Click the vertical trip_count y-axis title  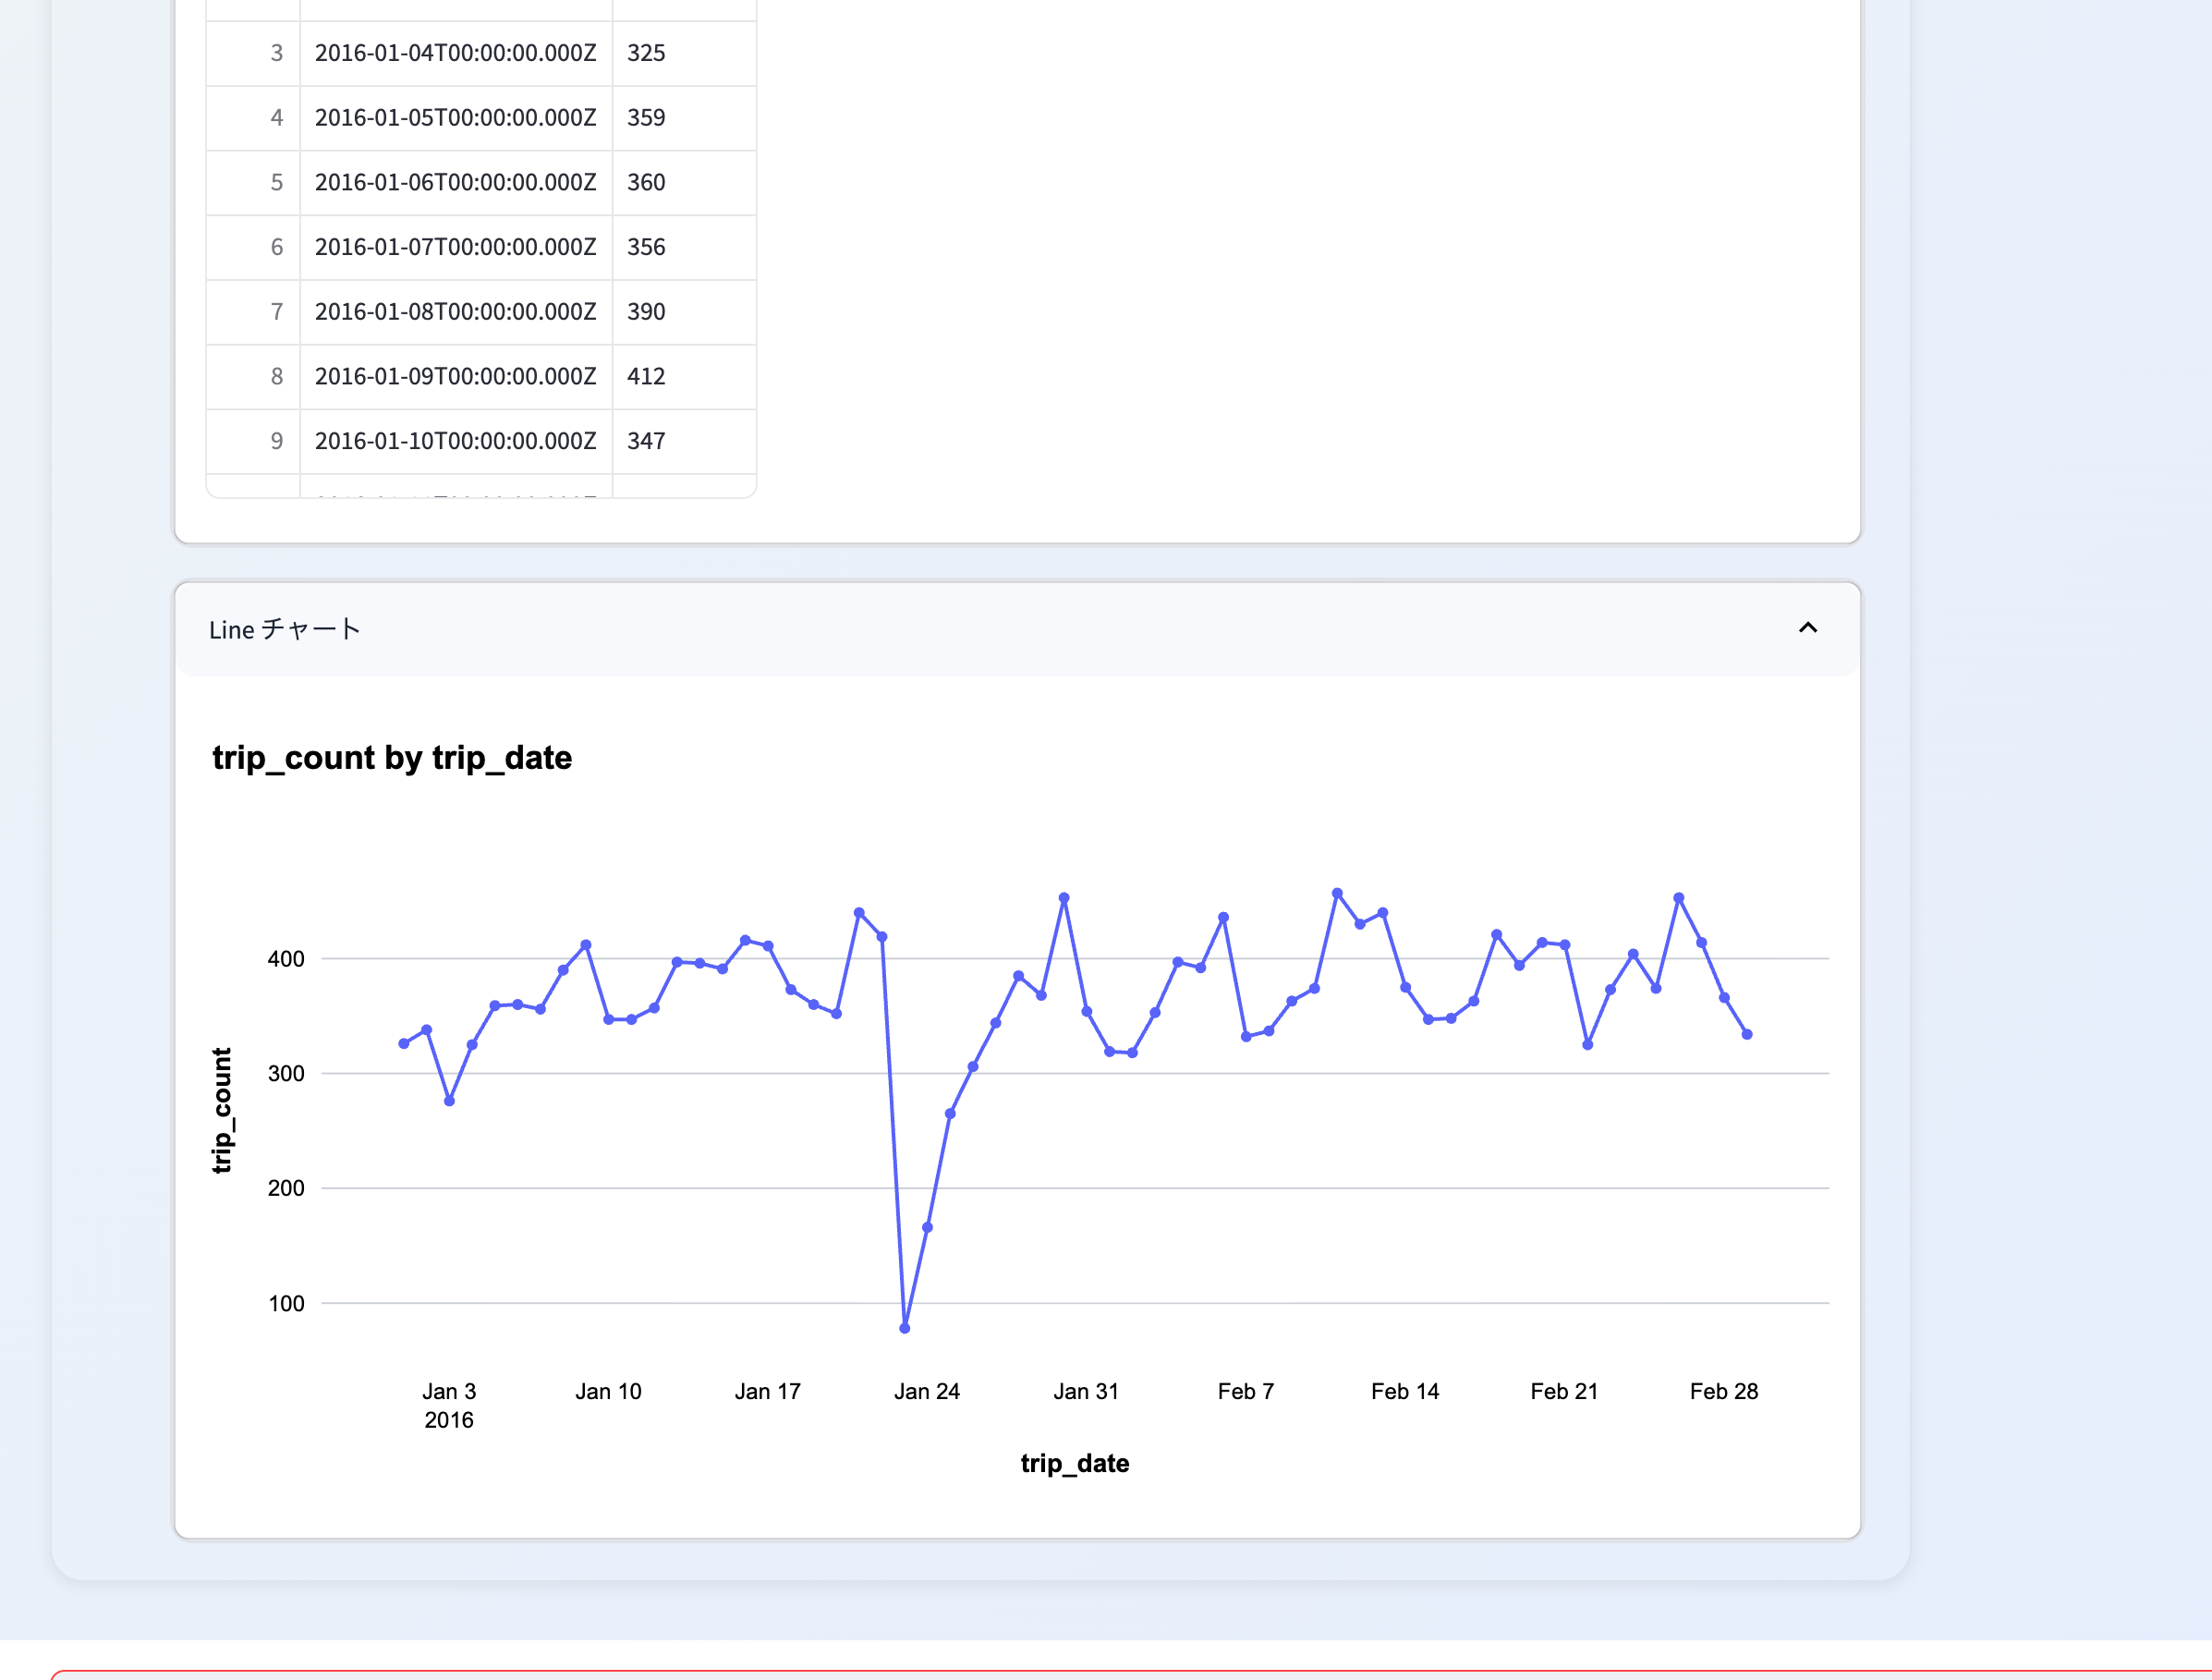pyautogui.click(x=222, y=1110)
